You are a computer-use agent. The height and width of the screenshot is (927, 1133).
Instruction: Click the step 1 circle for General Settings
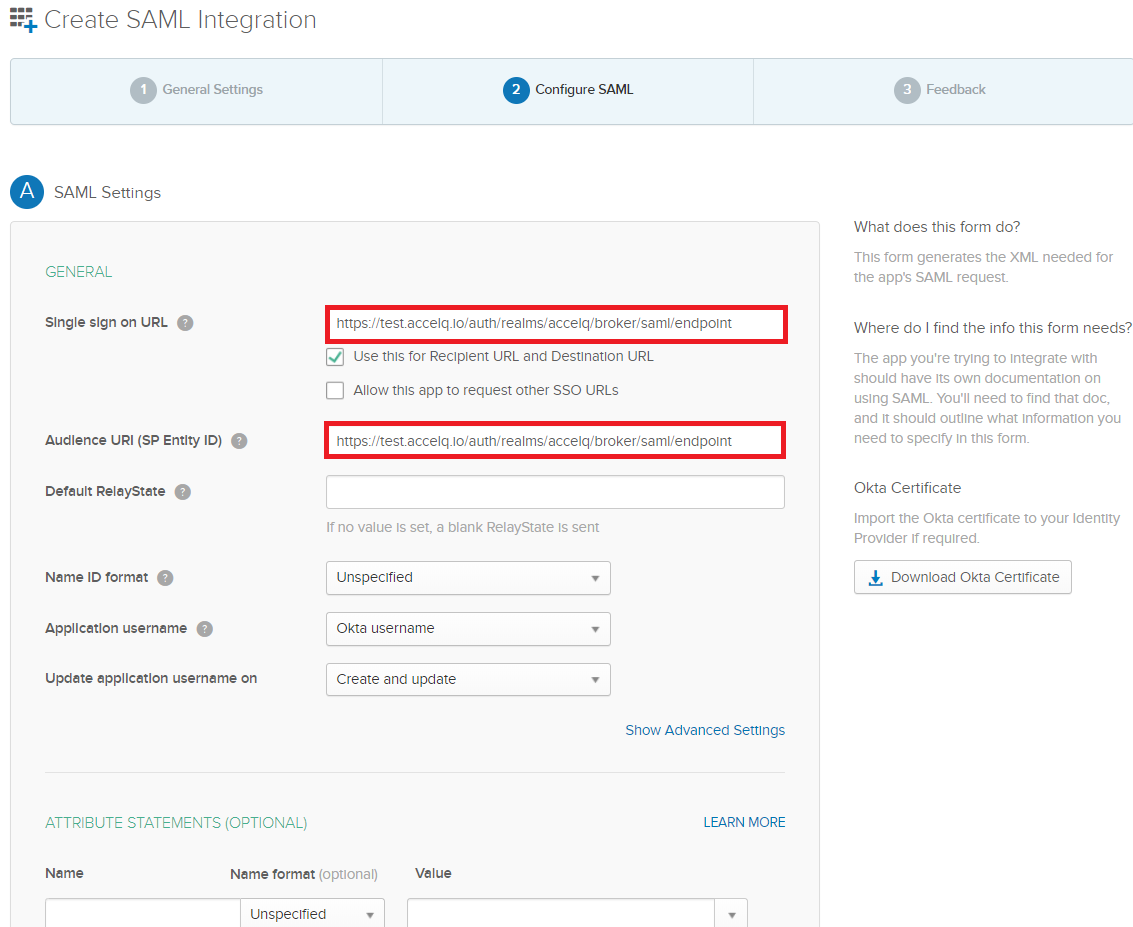143,90
